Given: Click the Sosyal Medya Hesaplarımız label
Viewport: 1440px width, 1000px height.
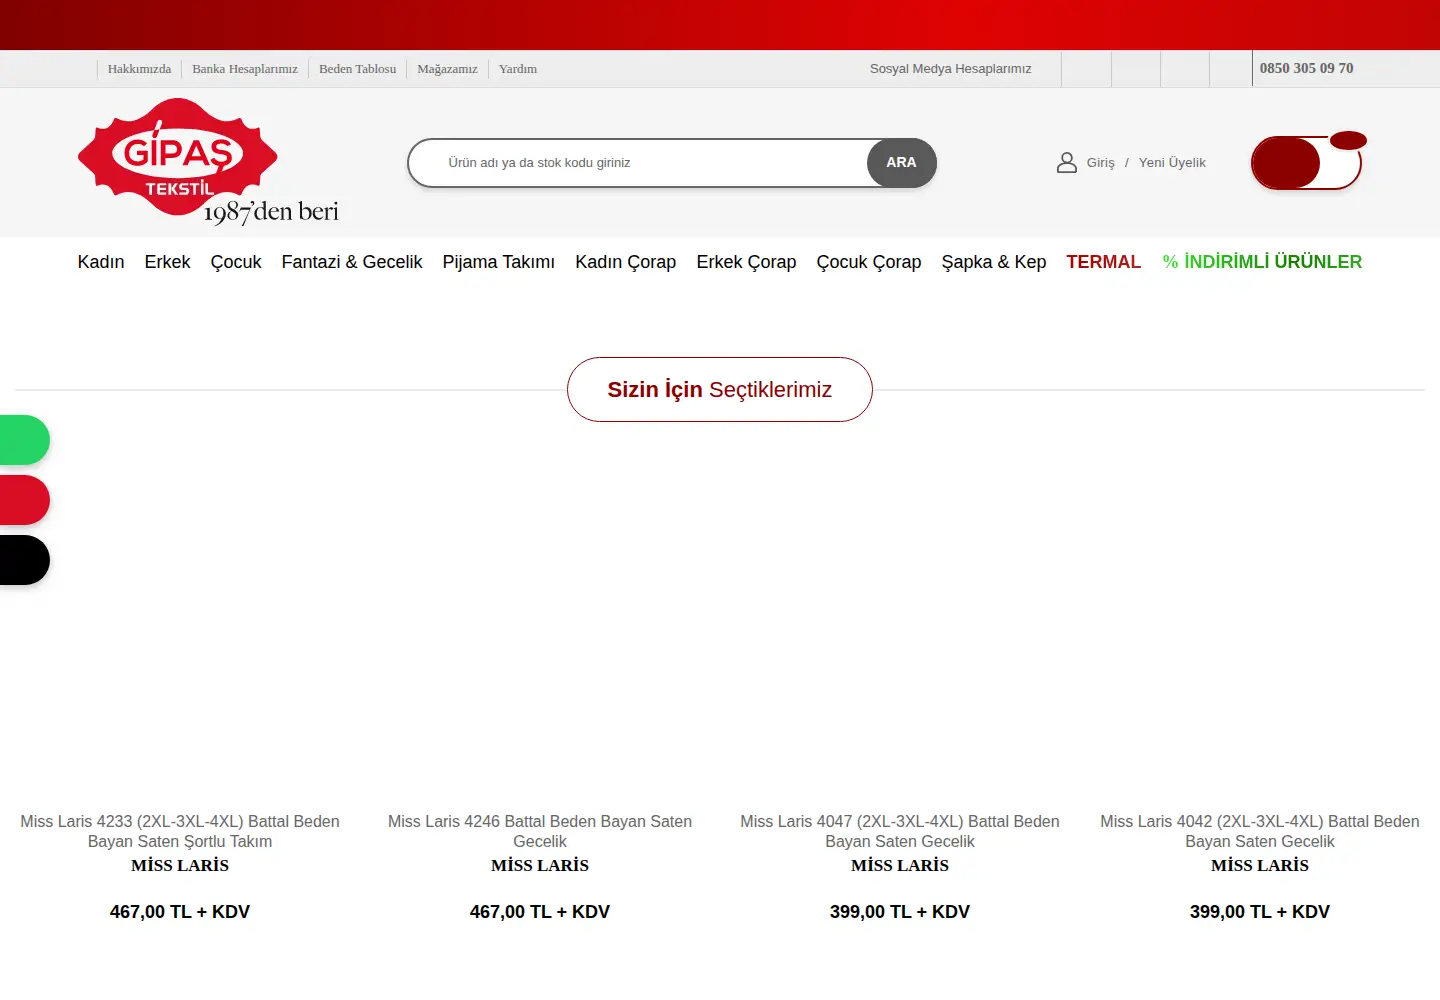Looking at the screenshot, I should 950,69.
